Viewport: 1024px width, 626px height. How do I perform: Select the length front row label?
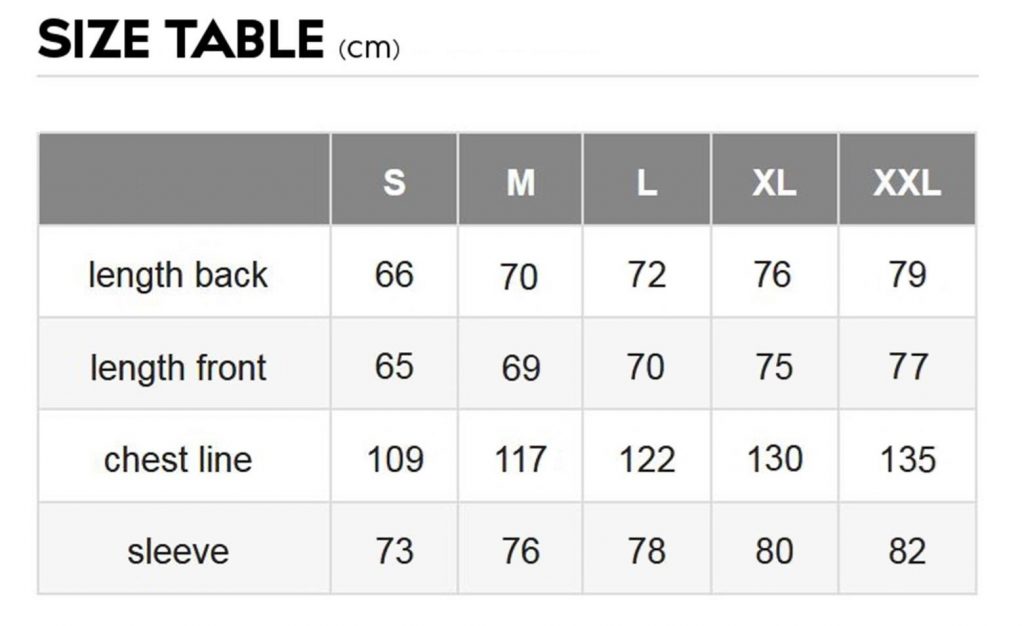tap(178, 368)
